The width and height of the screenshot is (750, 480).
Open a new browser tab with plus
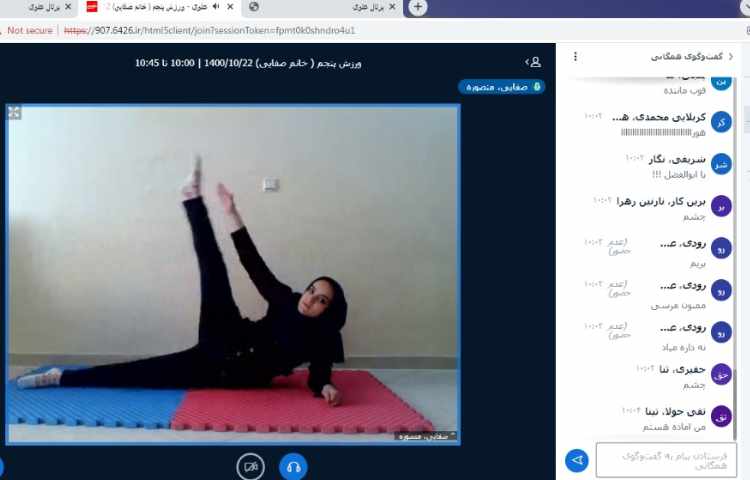coord(418,7)
